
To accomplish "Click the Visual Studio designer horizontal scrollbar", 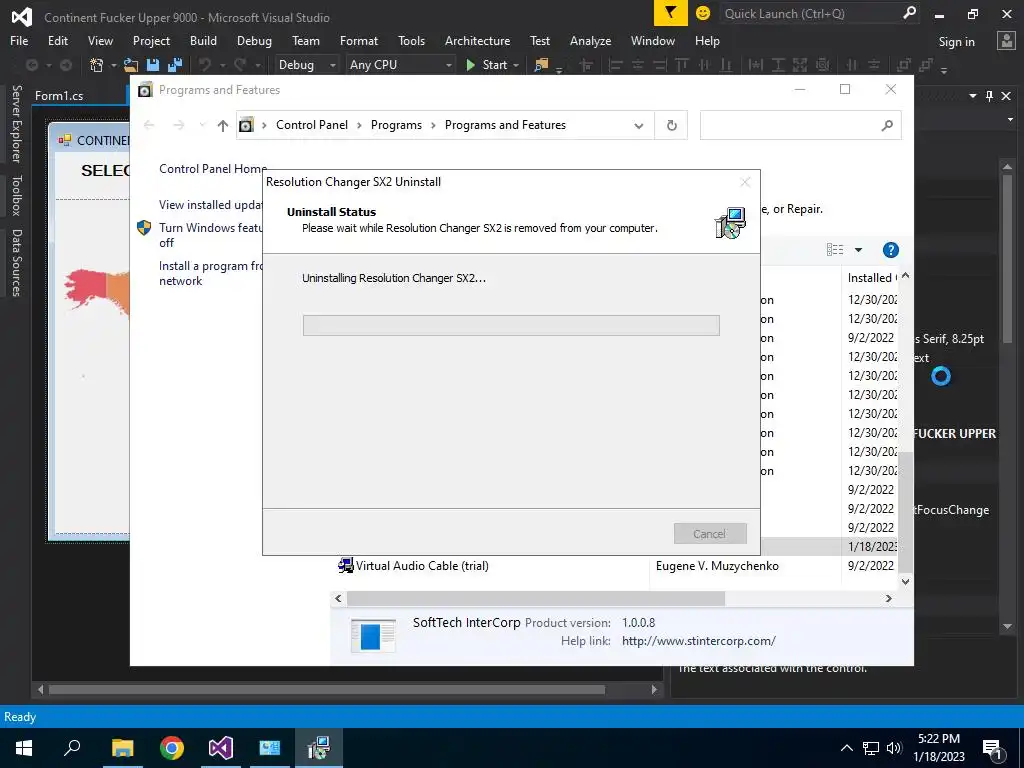I will [327, 689].
